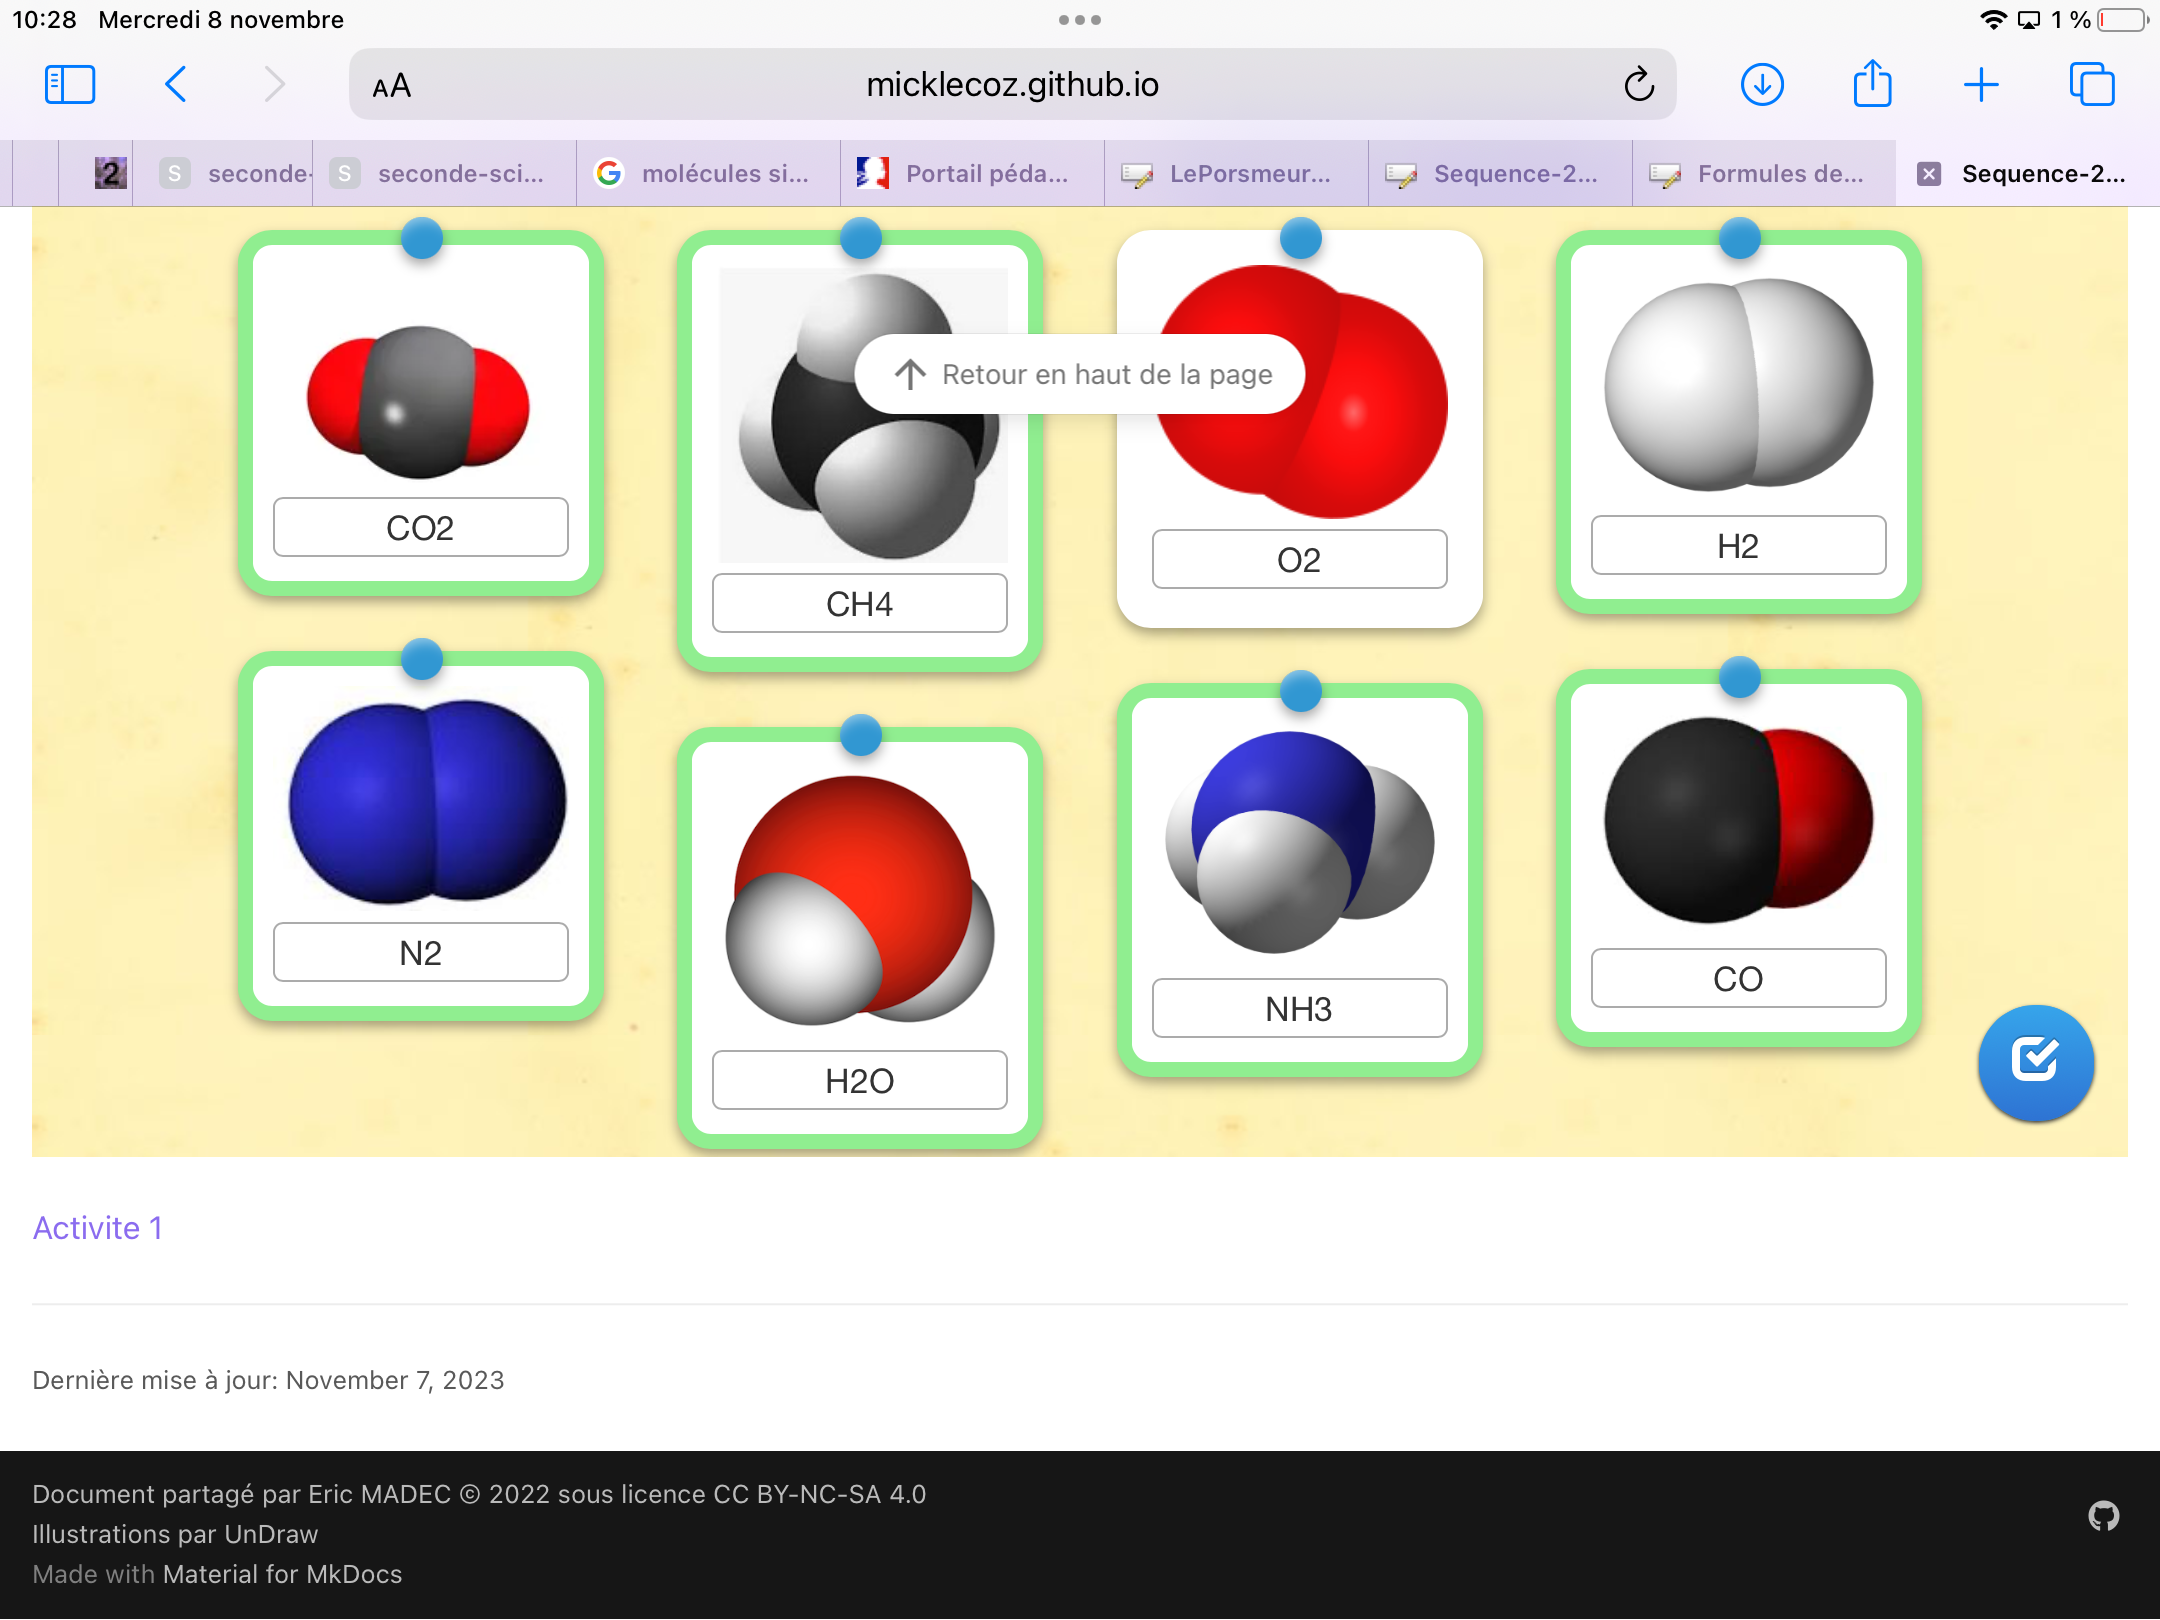The height and width of the screenshot is (1620, 2160).
Task: Open a new browser tab
Action: pyautogui.click(x=1983, y=84)
